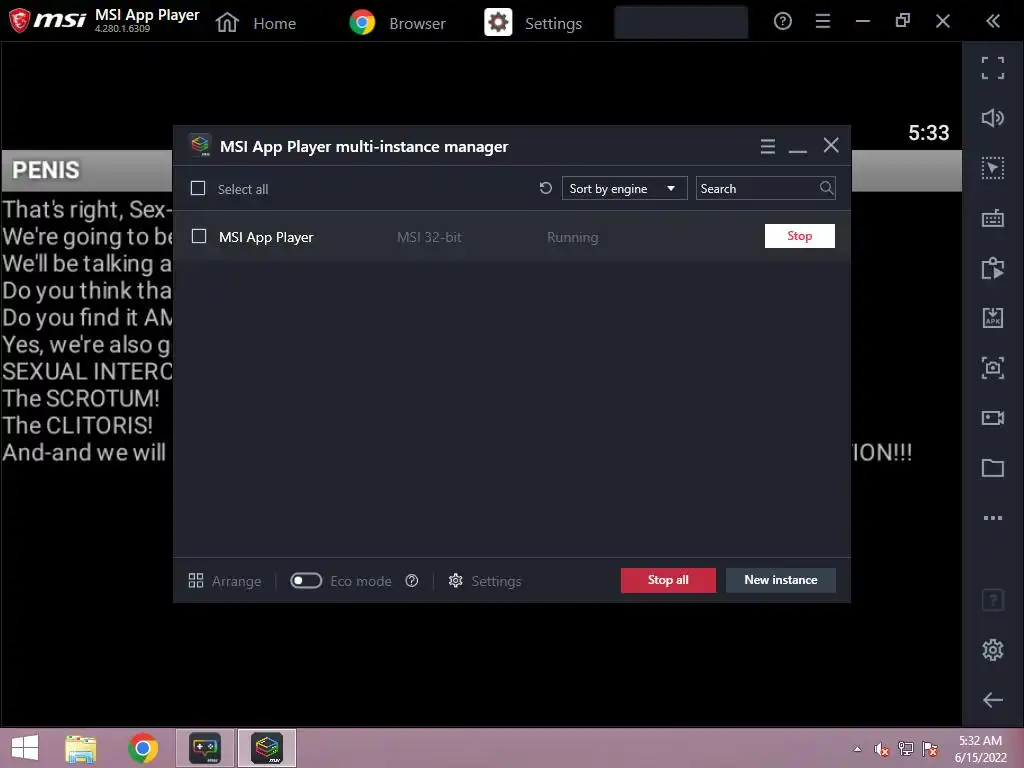Switch to the Home tab
1024x768 pixels.
tap(256, 23)
